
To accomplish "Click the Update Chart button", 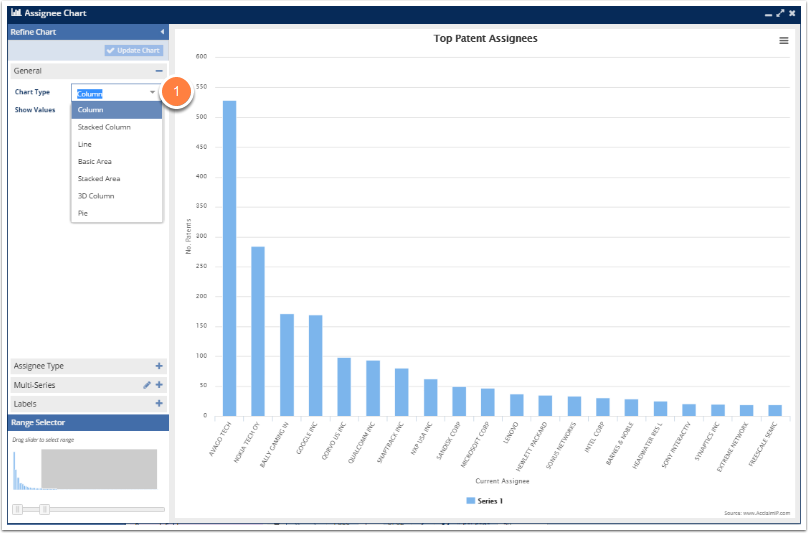I will click(x=134, y=51).
